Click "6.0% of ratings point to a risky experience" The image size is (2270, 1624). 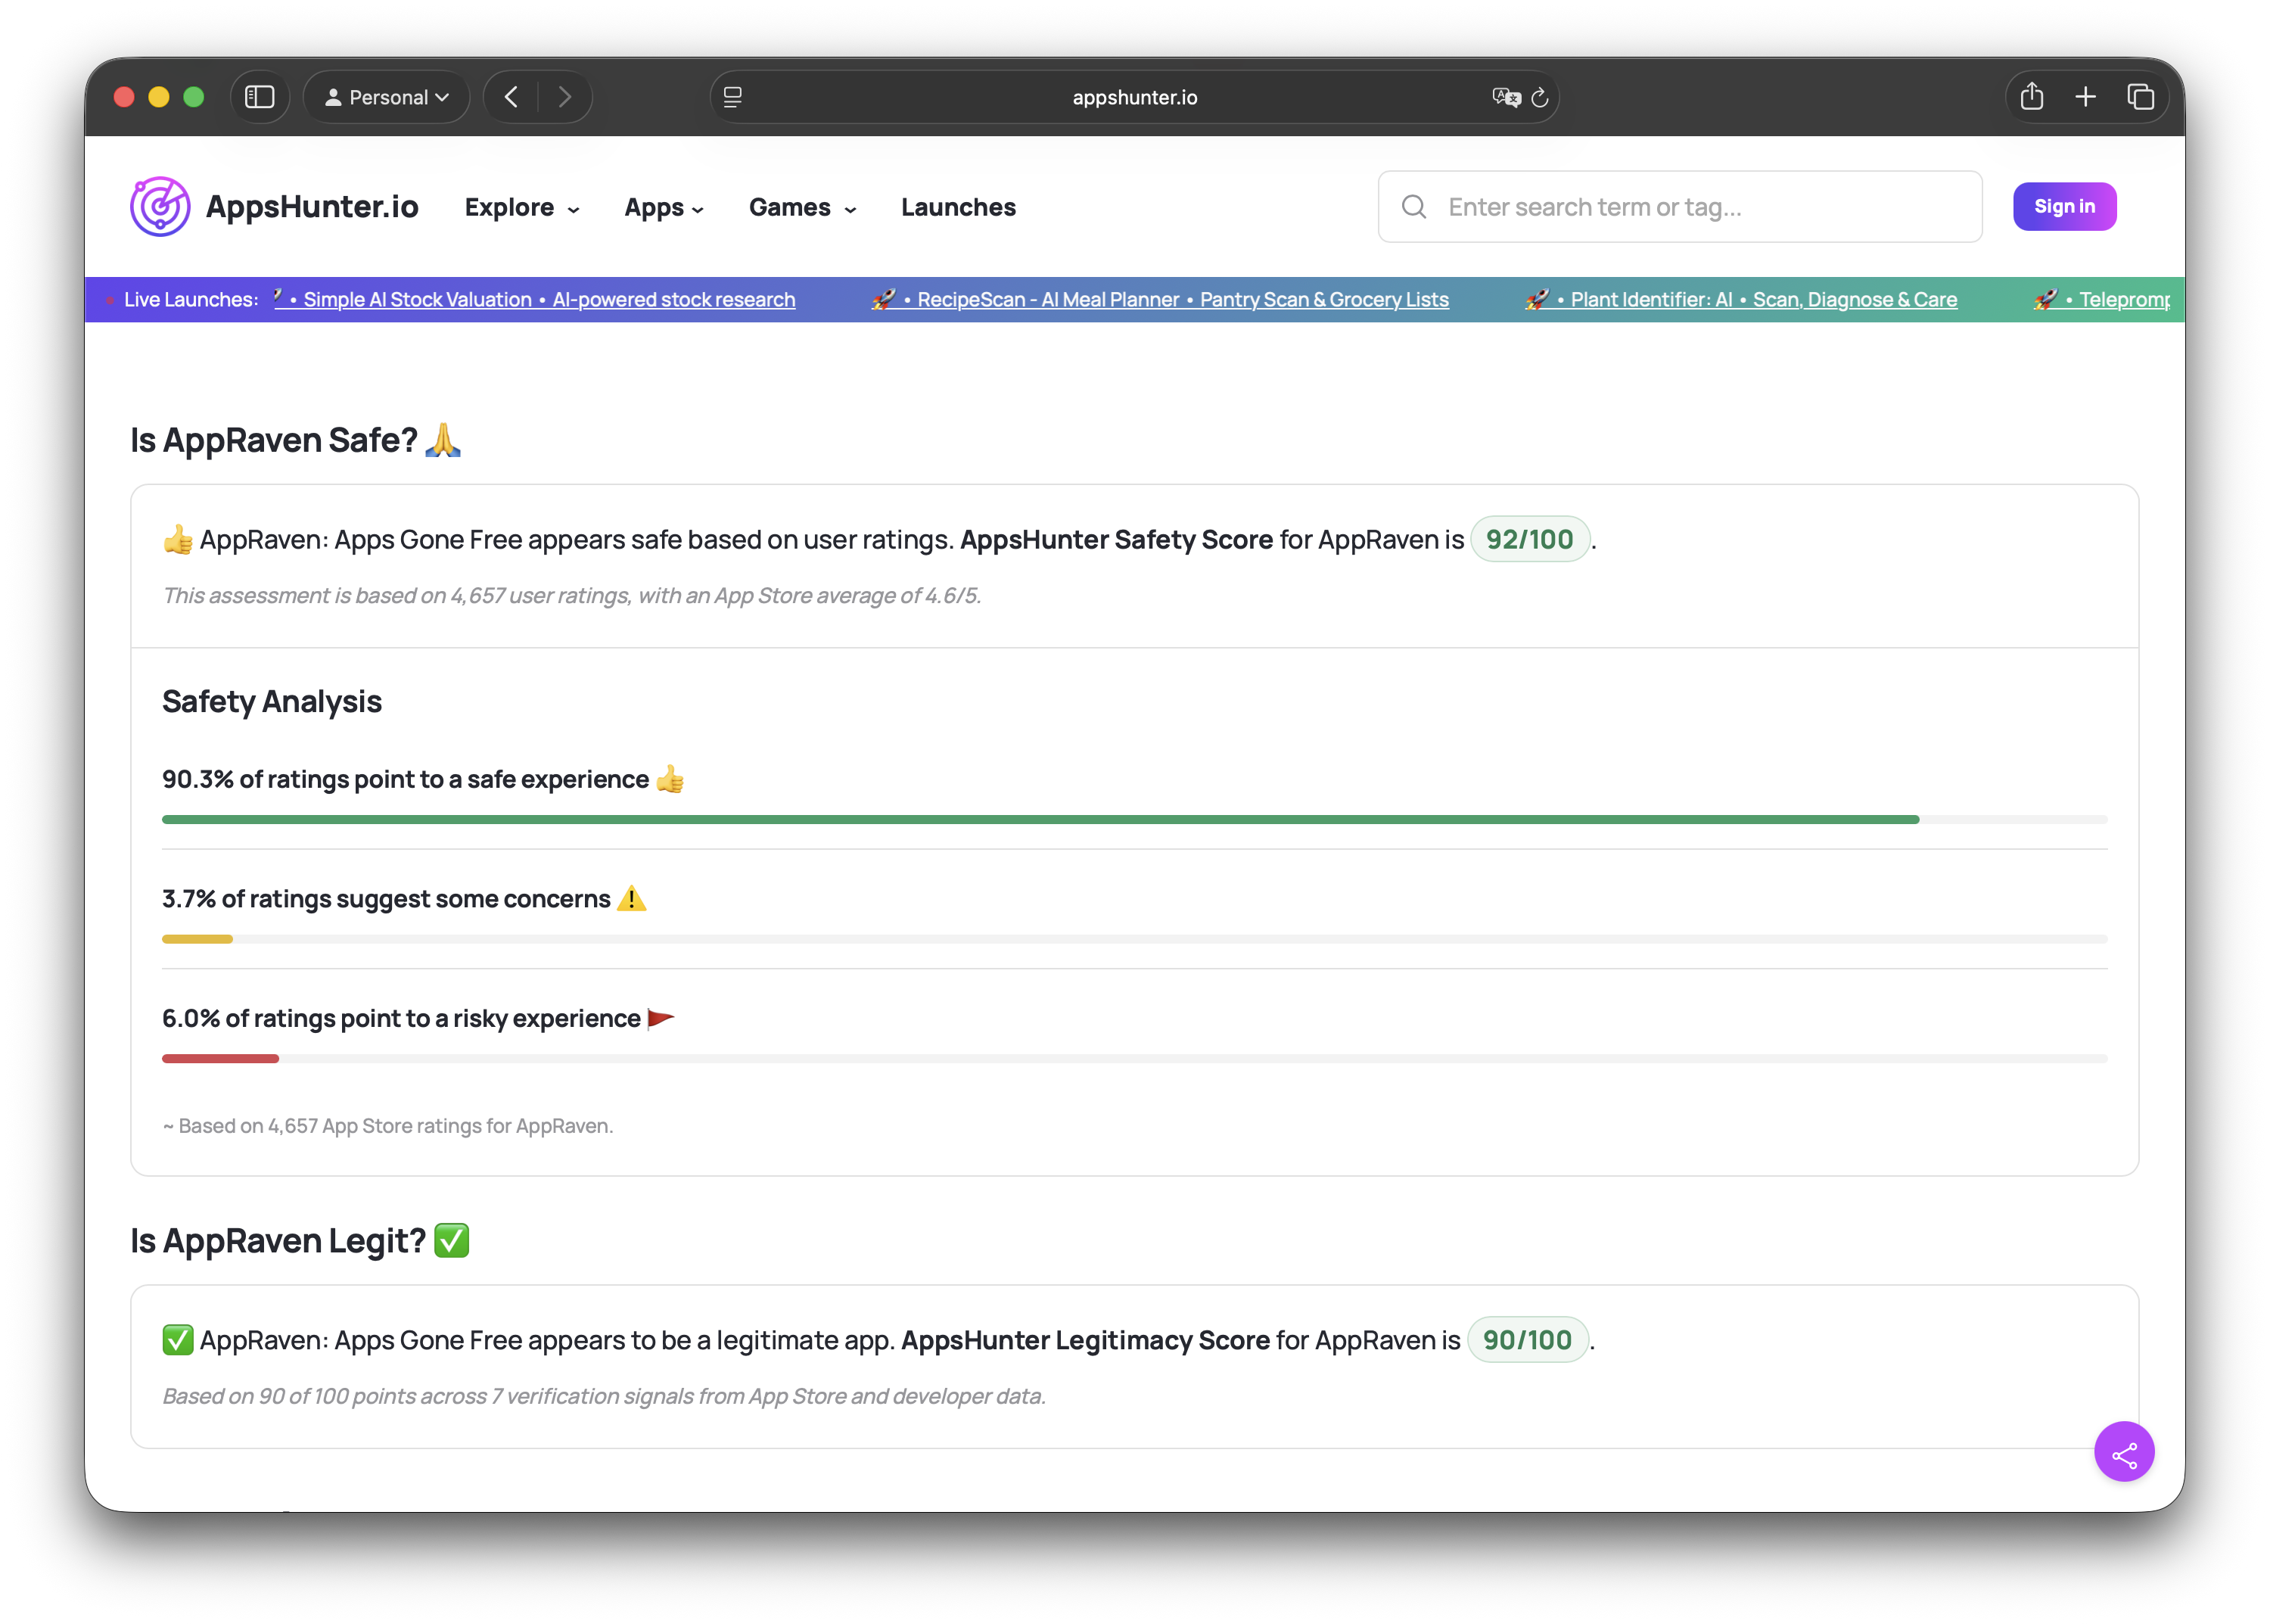[401, 1018]
